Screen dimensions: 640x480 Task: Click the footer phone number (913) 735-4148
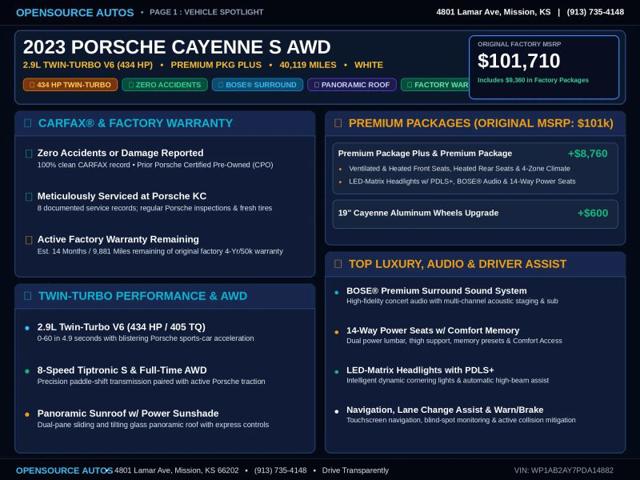(x=280, y=471)
